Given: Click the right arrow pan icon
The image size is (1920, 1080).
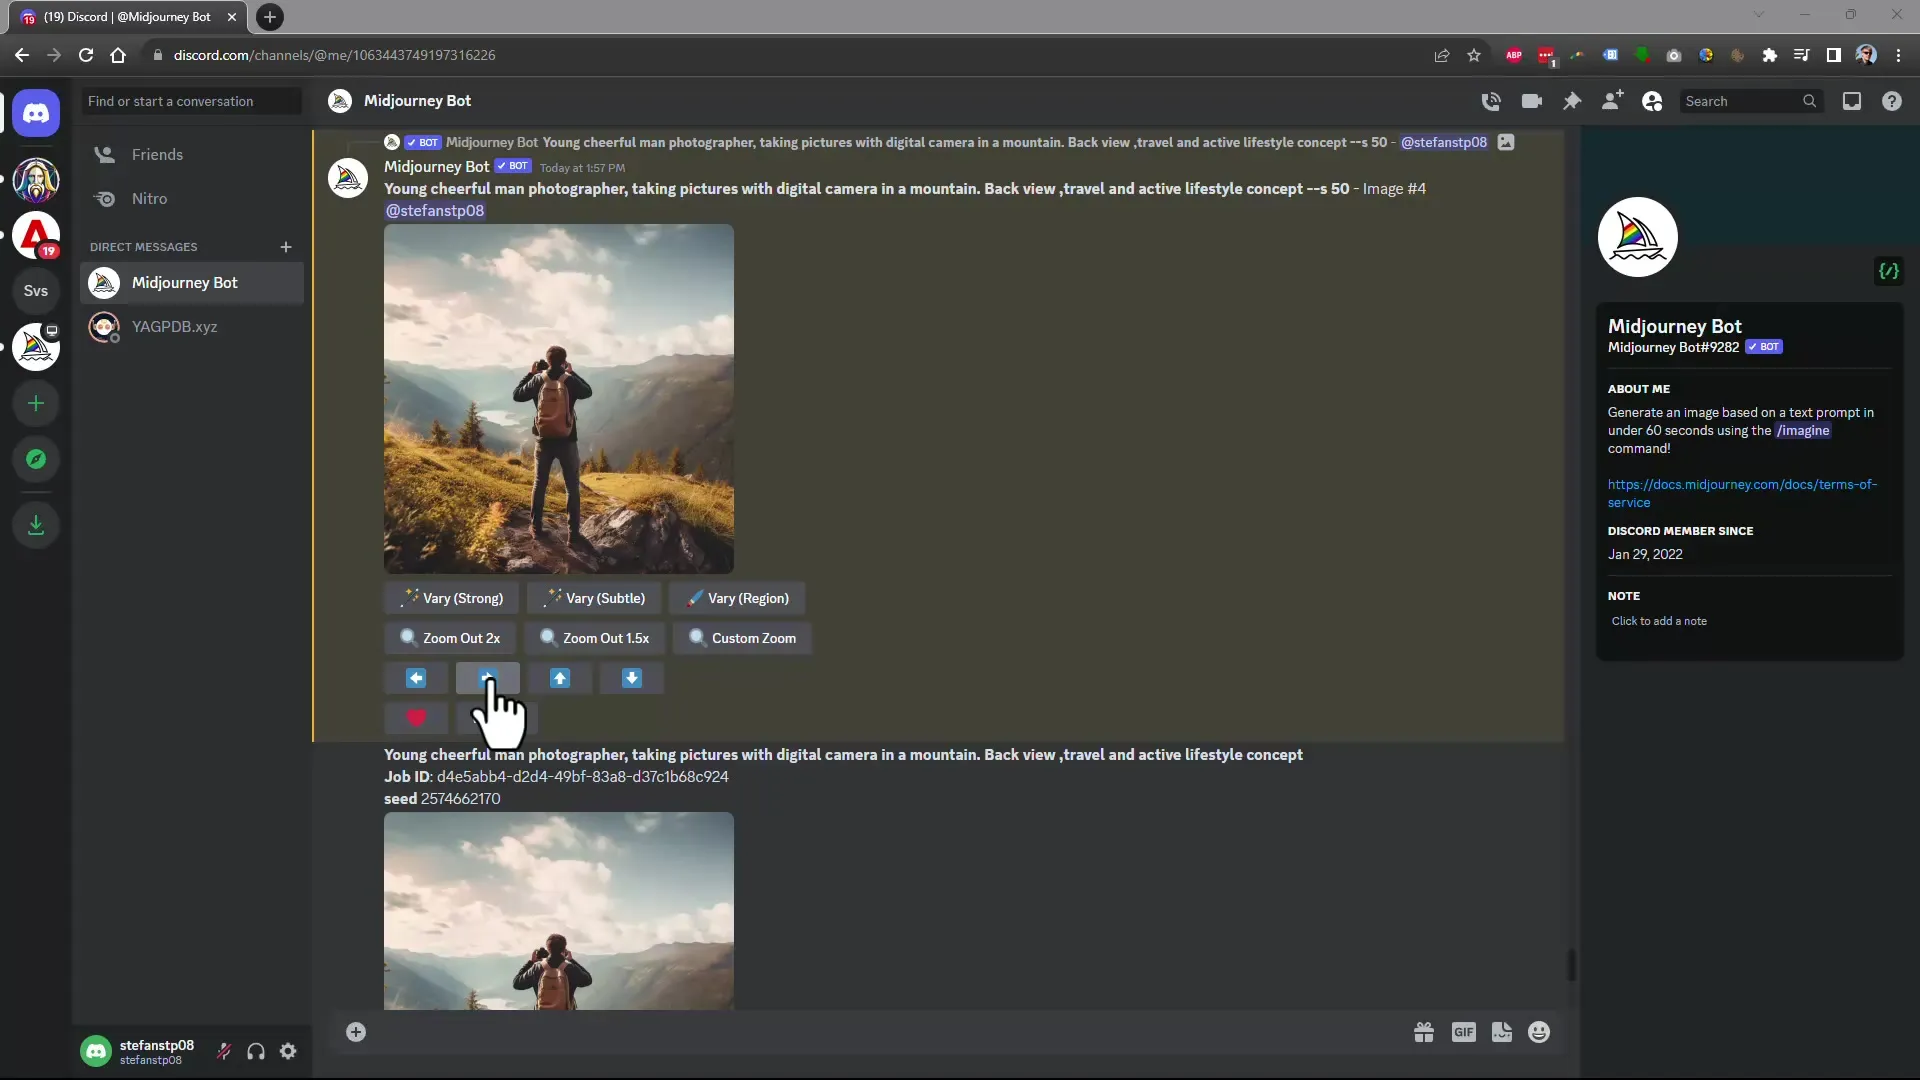Looking at the screenshot, I should click(488, 676).
